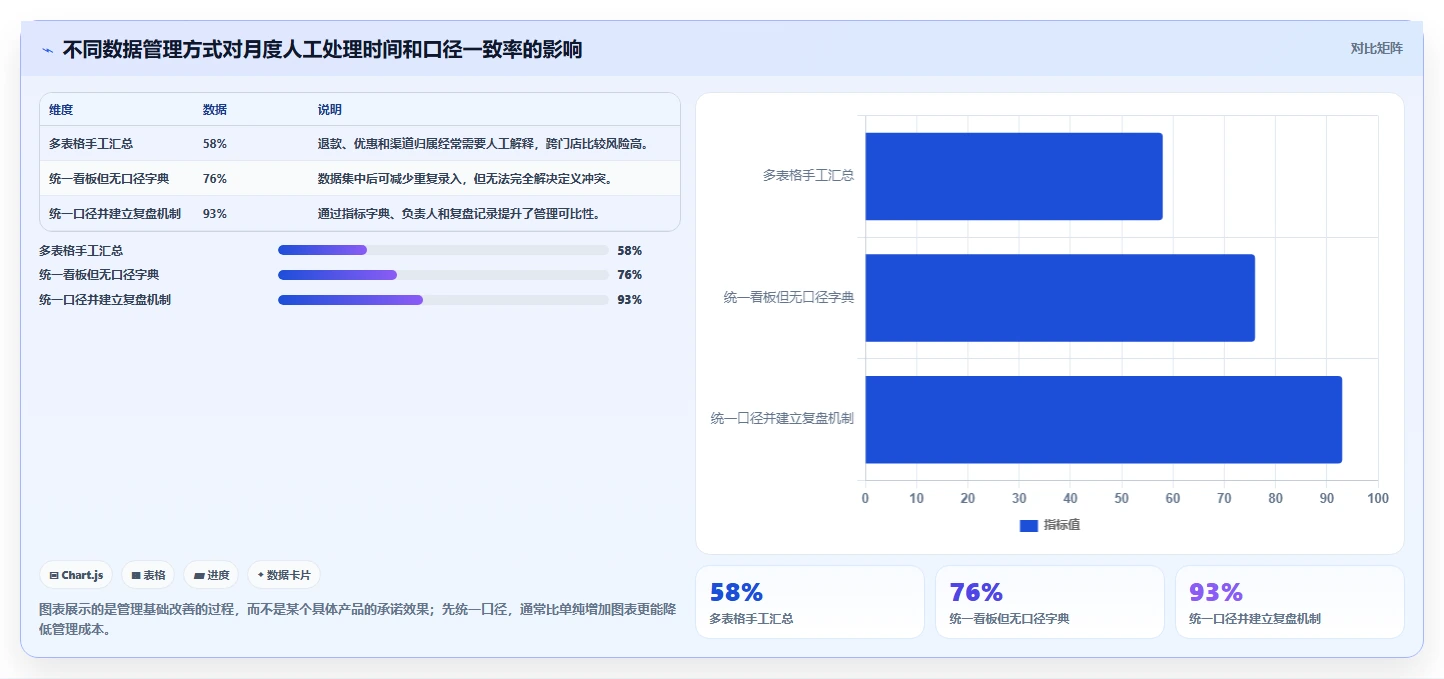Screen dimensions: 1444x679
Task: Click the 93% data card
Action: pos(1290,602)
